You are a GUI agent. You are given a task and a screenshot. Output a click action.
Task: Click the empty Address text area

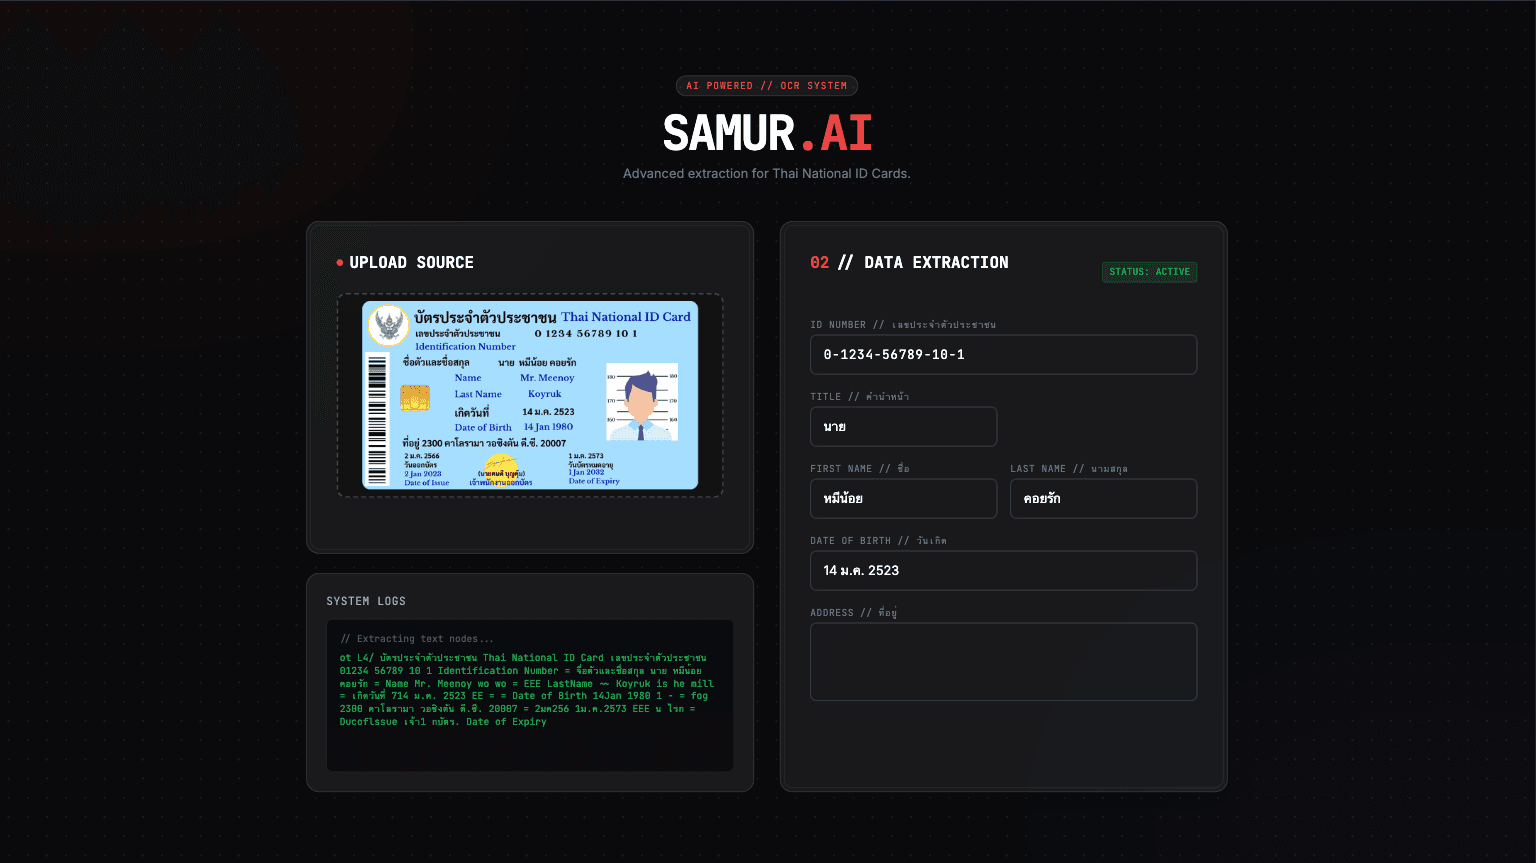[1003, 662]
